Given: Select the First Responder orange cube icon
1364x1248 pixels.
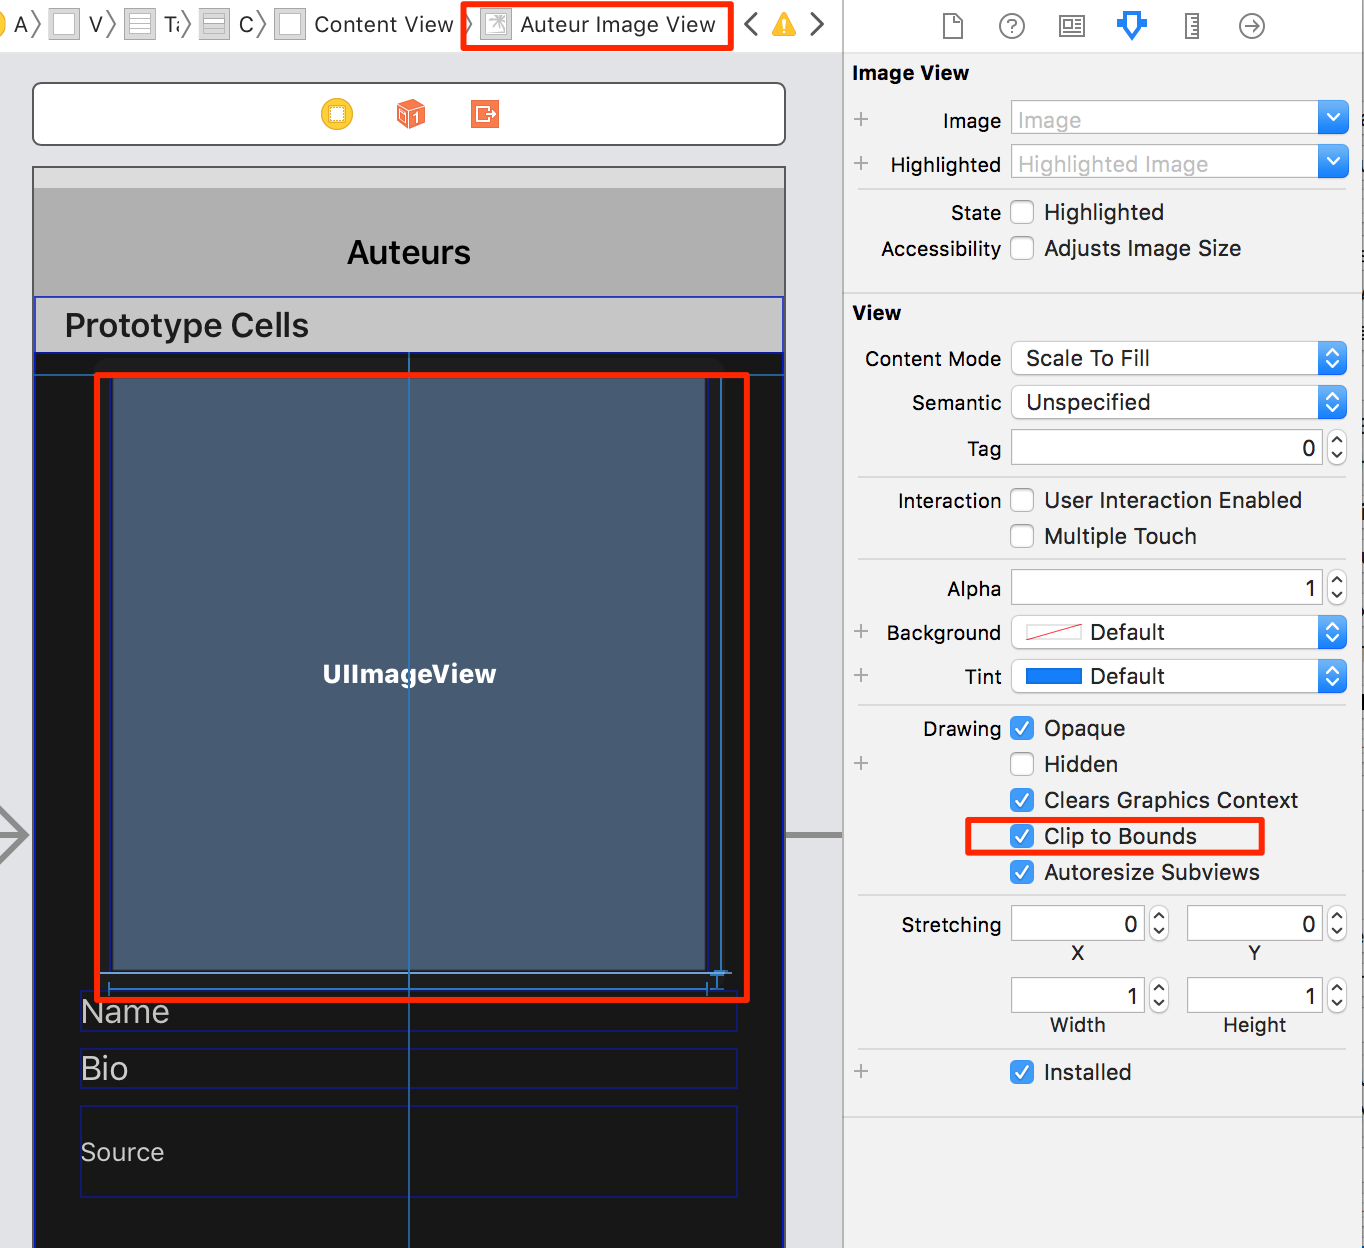Looking at the screenshot, I should pos(410,114).
